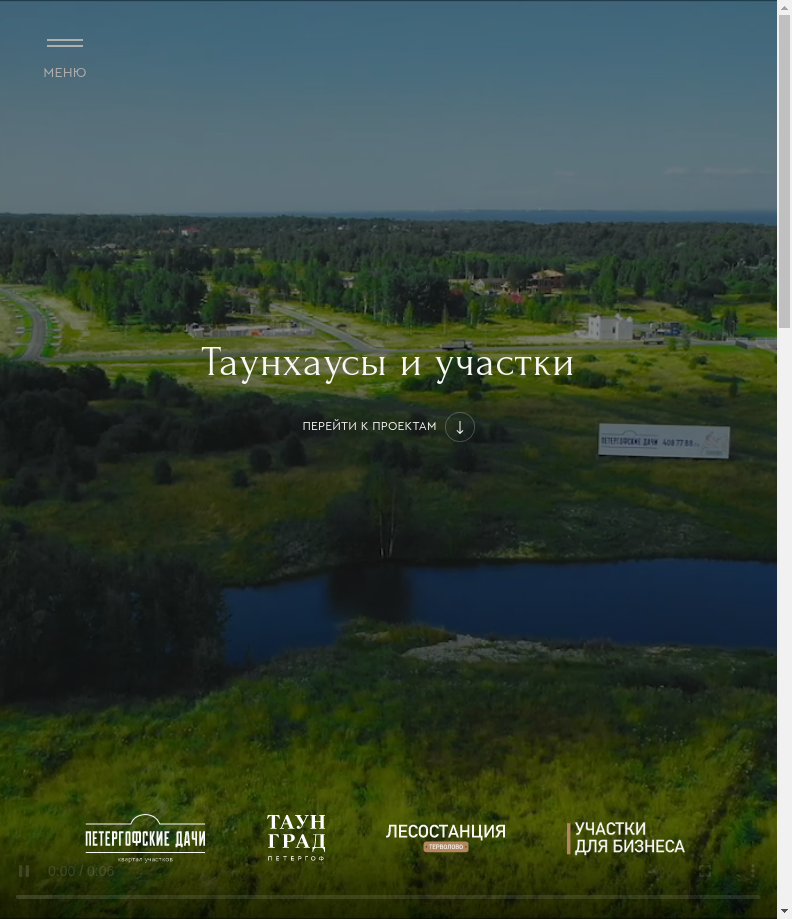Open the hamburger menu icon

64,43
